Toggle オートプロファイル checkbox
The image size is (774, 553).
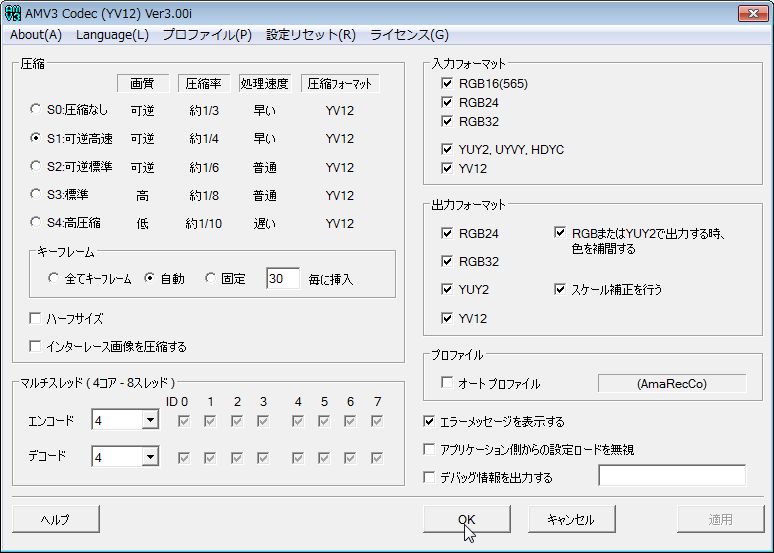(447, 383)
